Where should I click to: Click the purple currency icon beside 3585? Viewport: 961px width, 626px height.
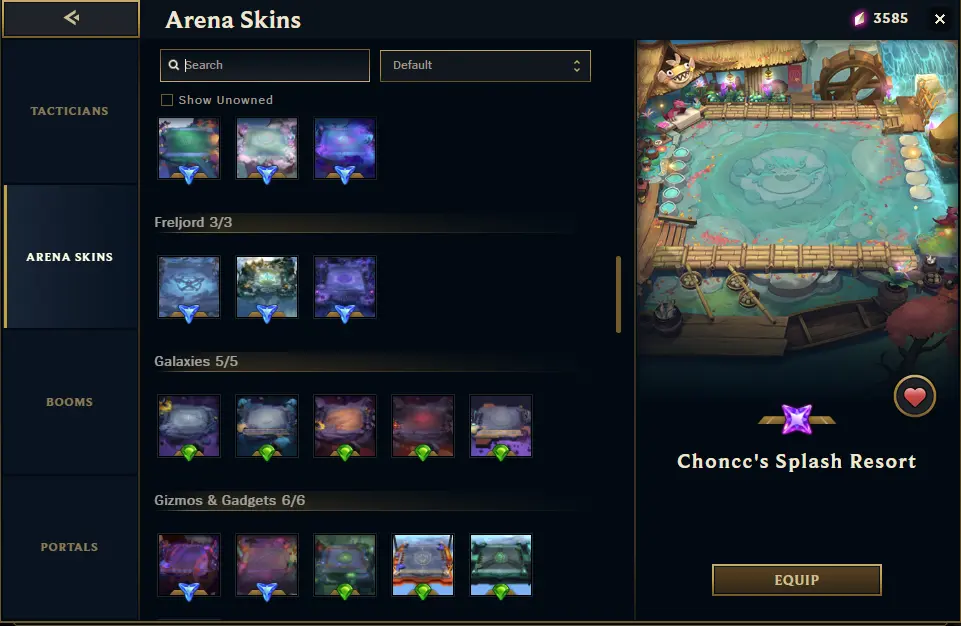(860, 19)
